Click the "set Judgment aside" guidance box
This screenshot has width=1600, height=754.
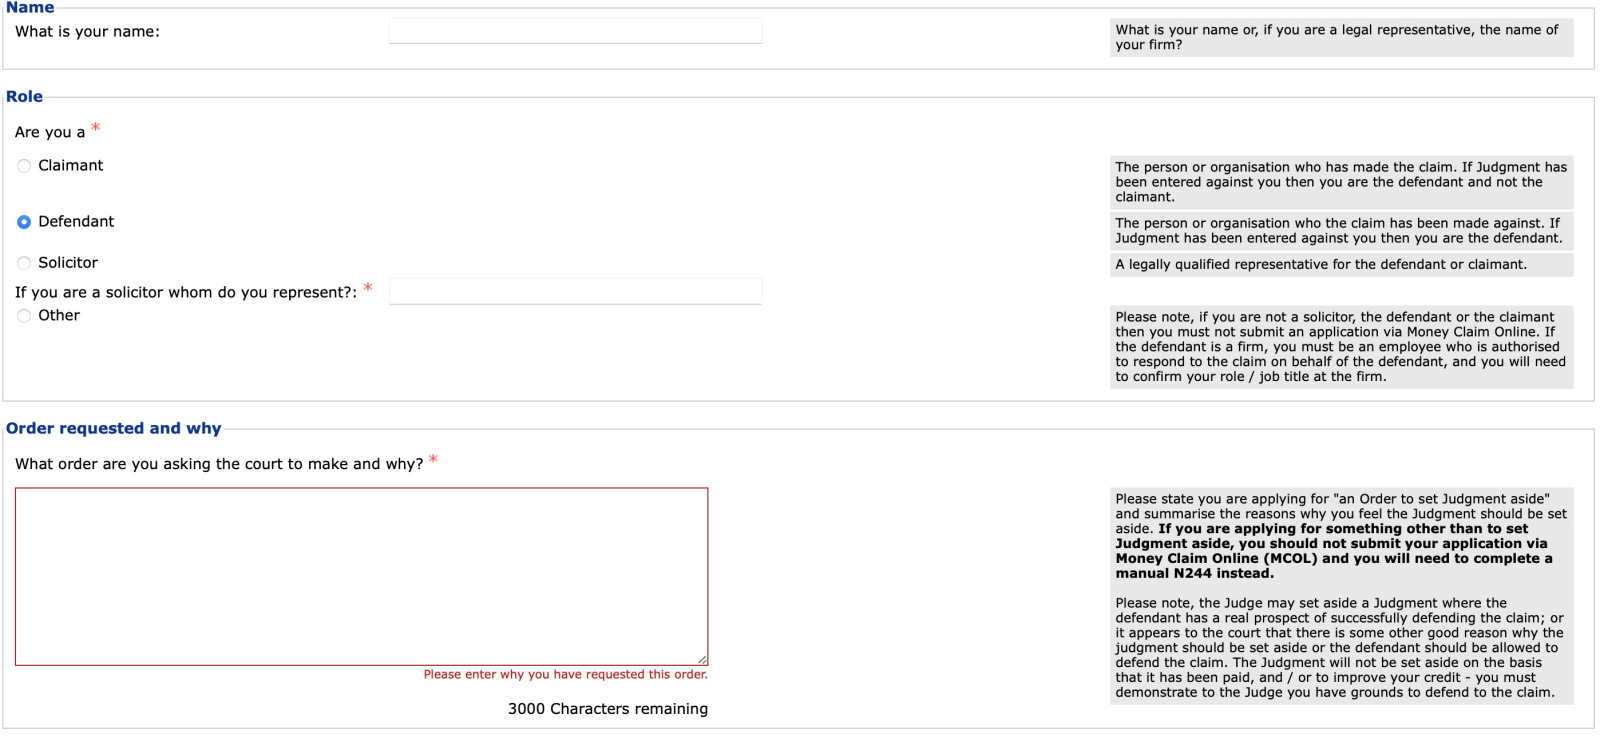click(1340, 595)
